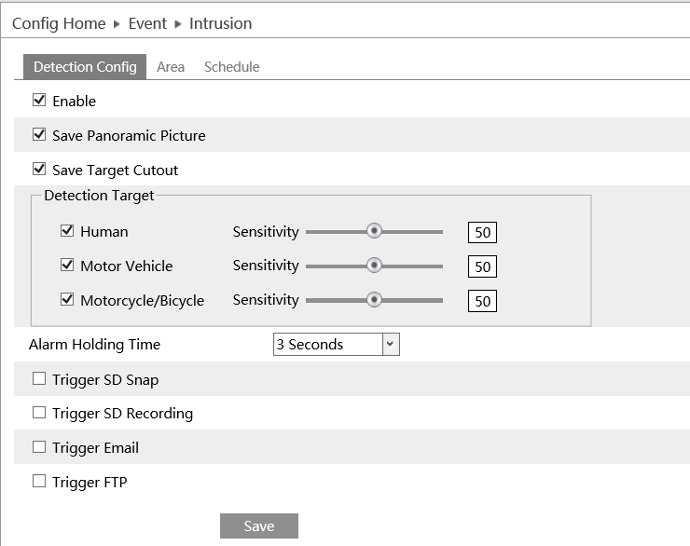
Task: Check the Trigger FTP box
Action: click(40, 481)
